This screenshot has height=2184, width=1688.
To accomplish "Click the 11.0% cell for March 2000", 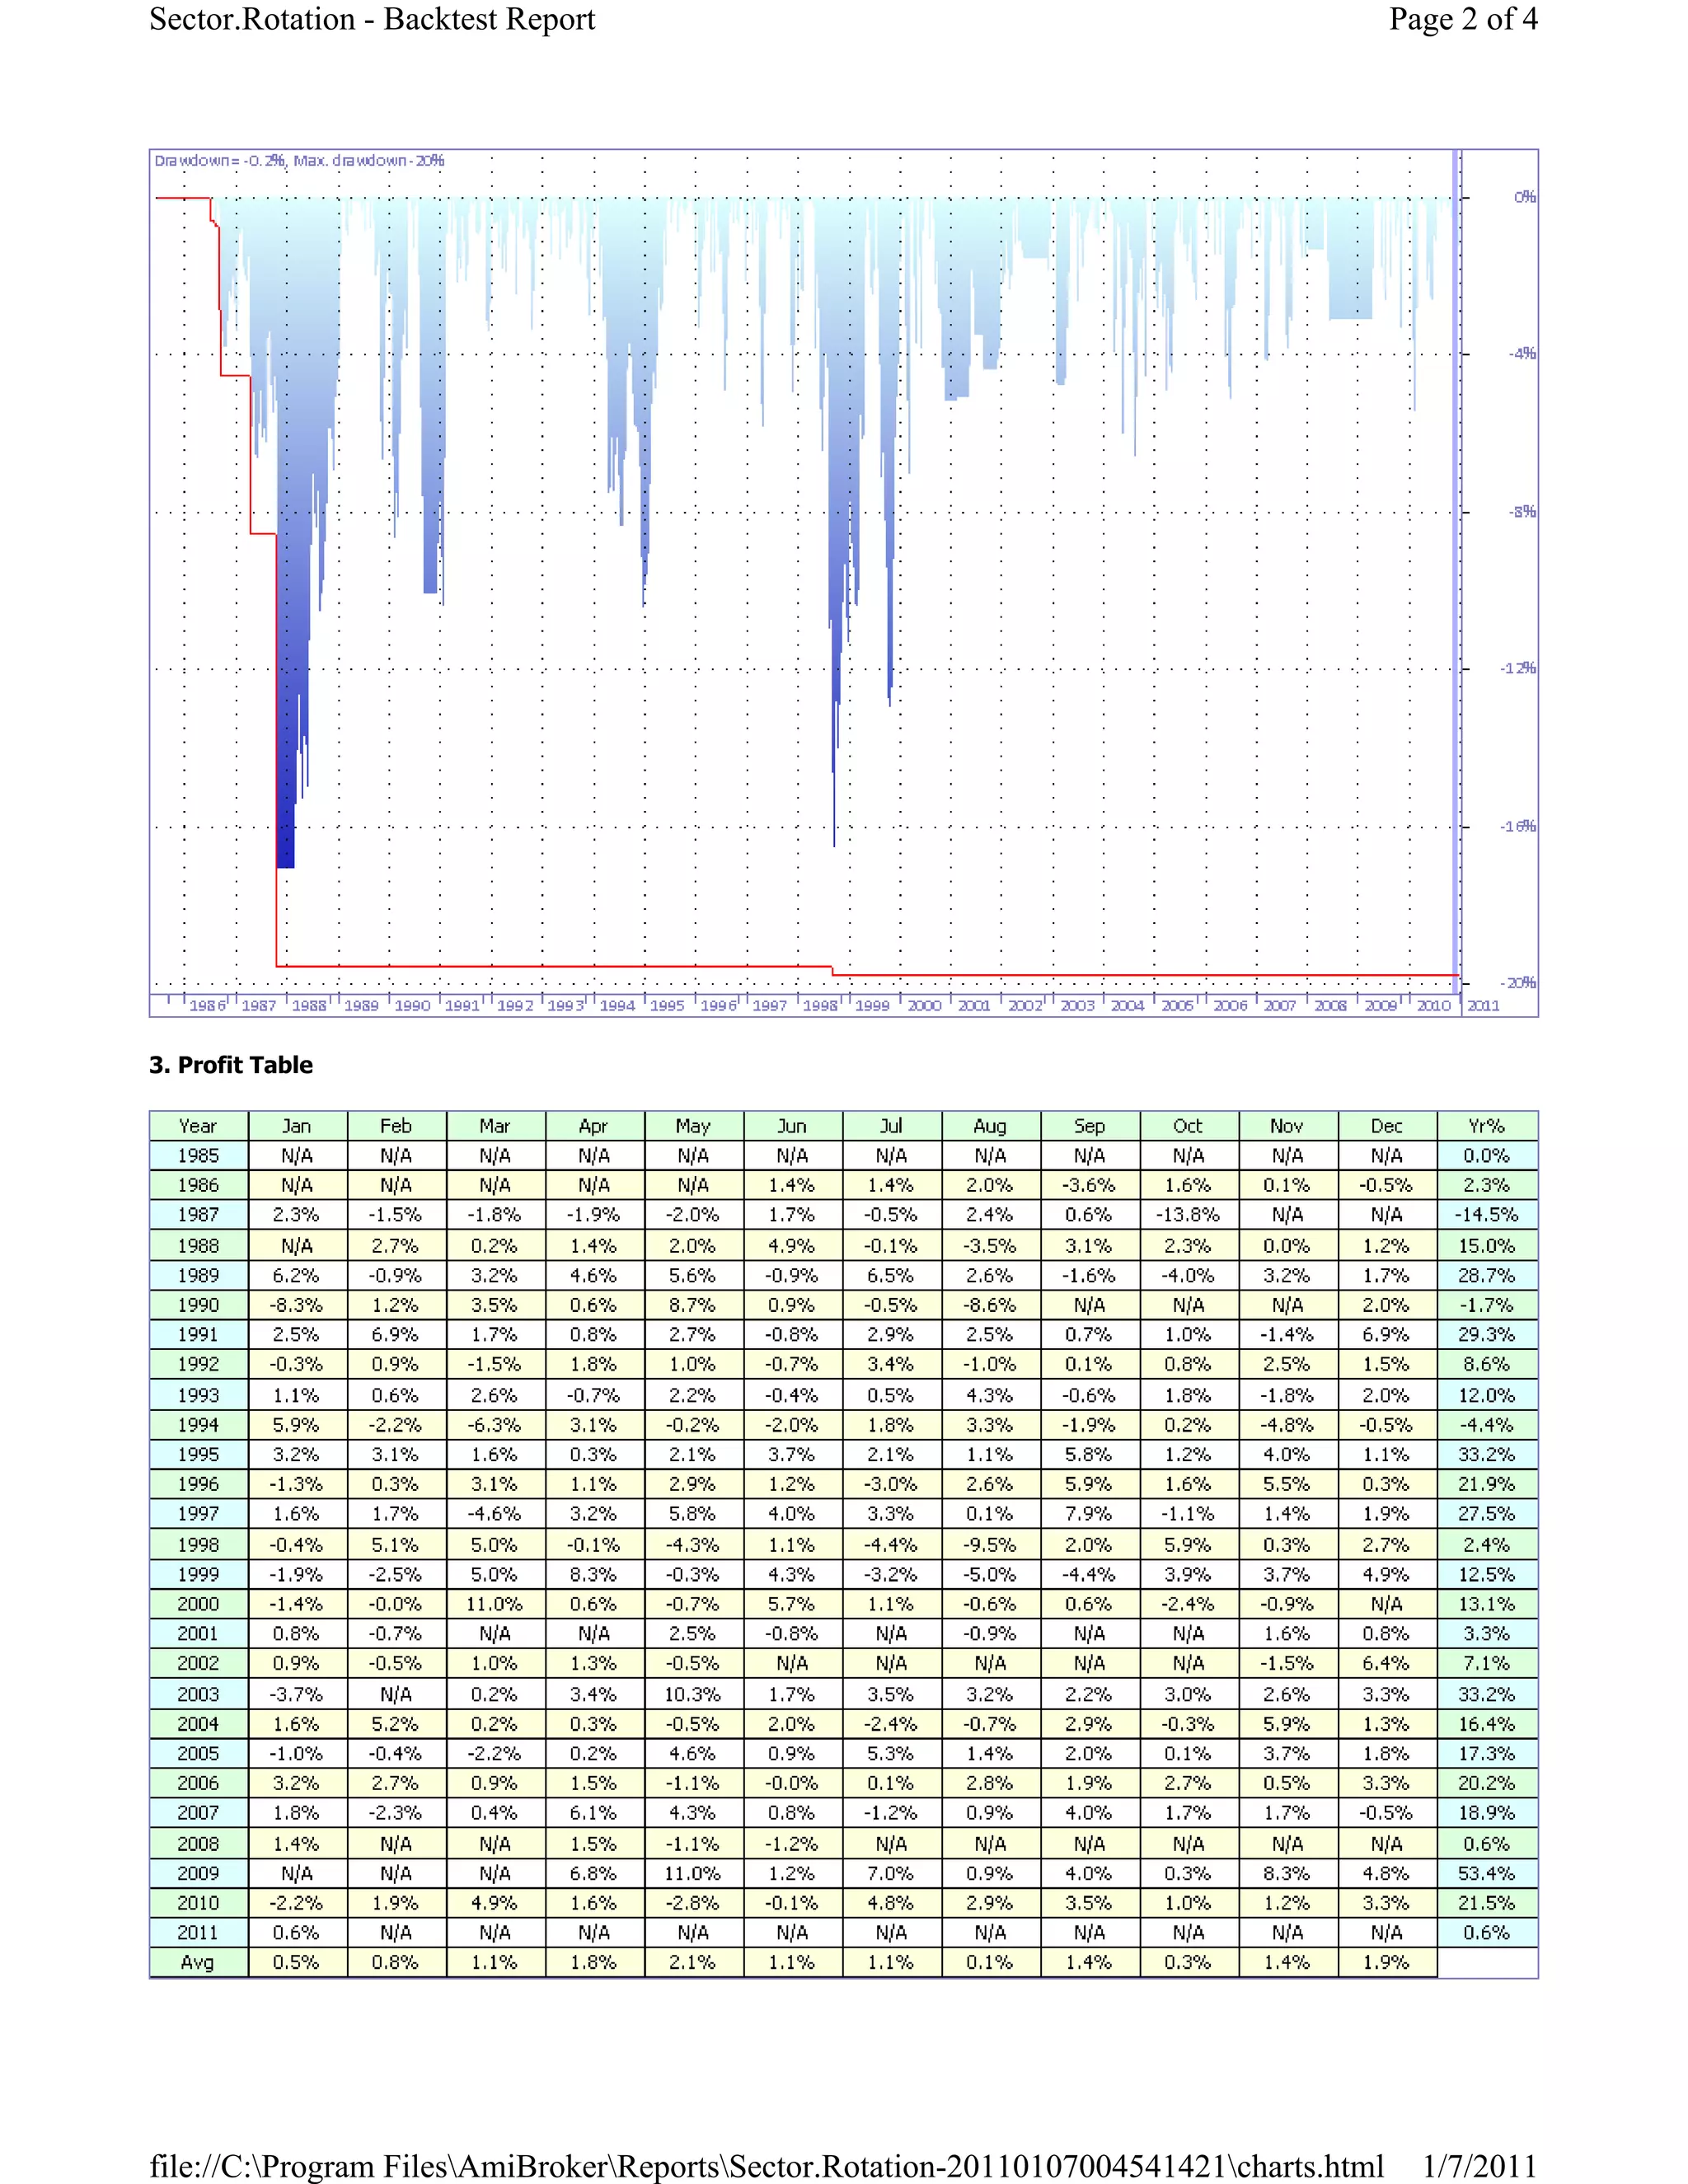I will pyautogui.click(x=495, y=1604).
